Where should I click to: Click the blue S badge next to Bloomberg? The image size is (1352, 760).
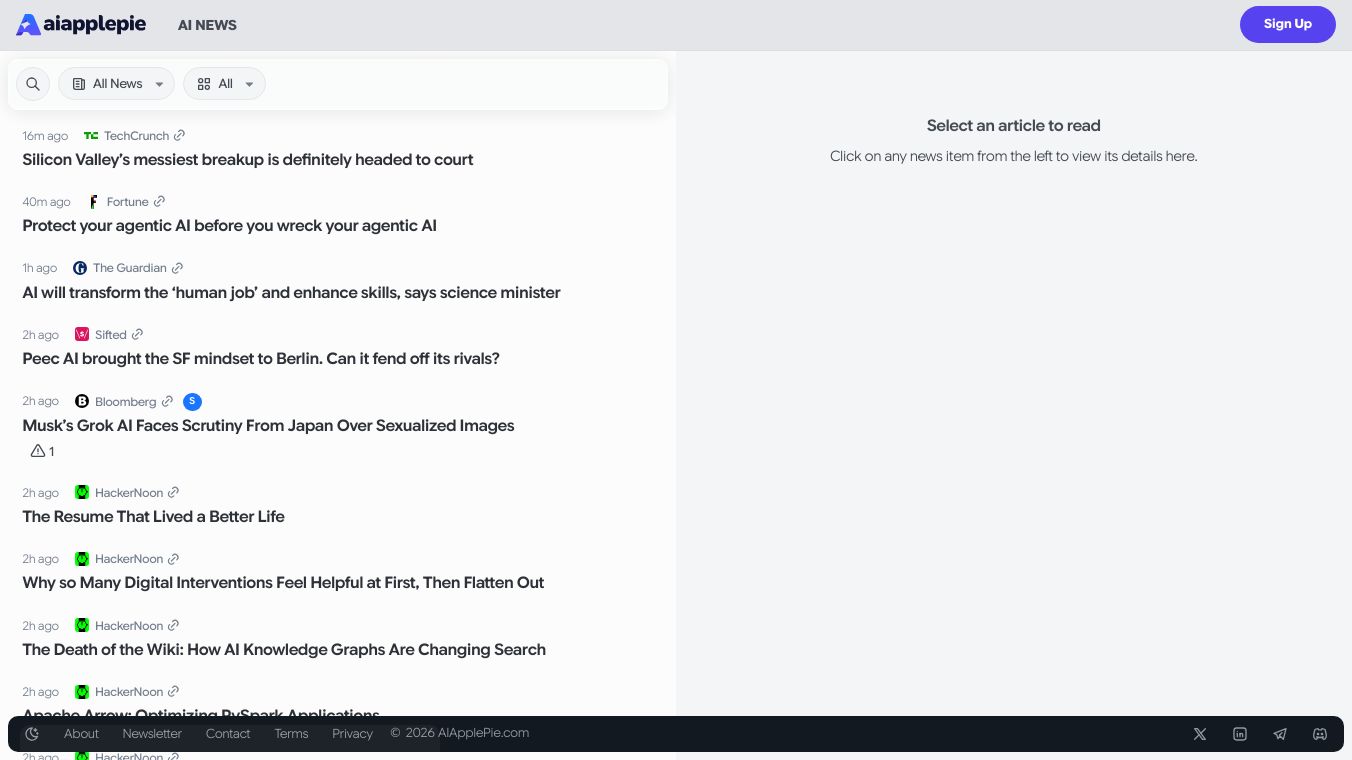coord(193,401)
